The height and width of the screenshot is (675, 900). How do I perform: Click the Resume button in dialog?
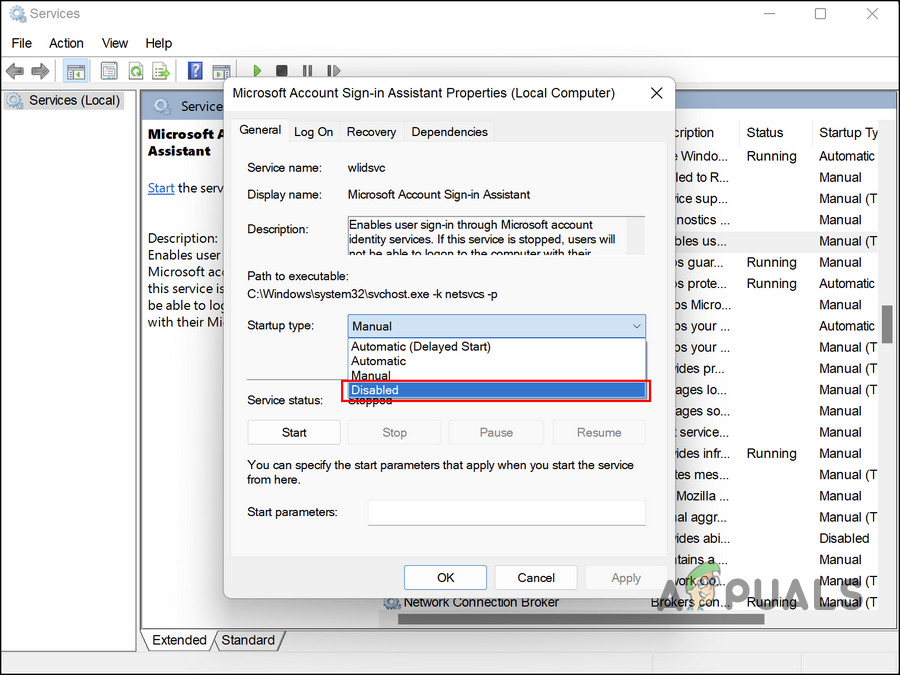click(599, 433)
